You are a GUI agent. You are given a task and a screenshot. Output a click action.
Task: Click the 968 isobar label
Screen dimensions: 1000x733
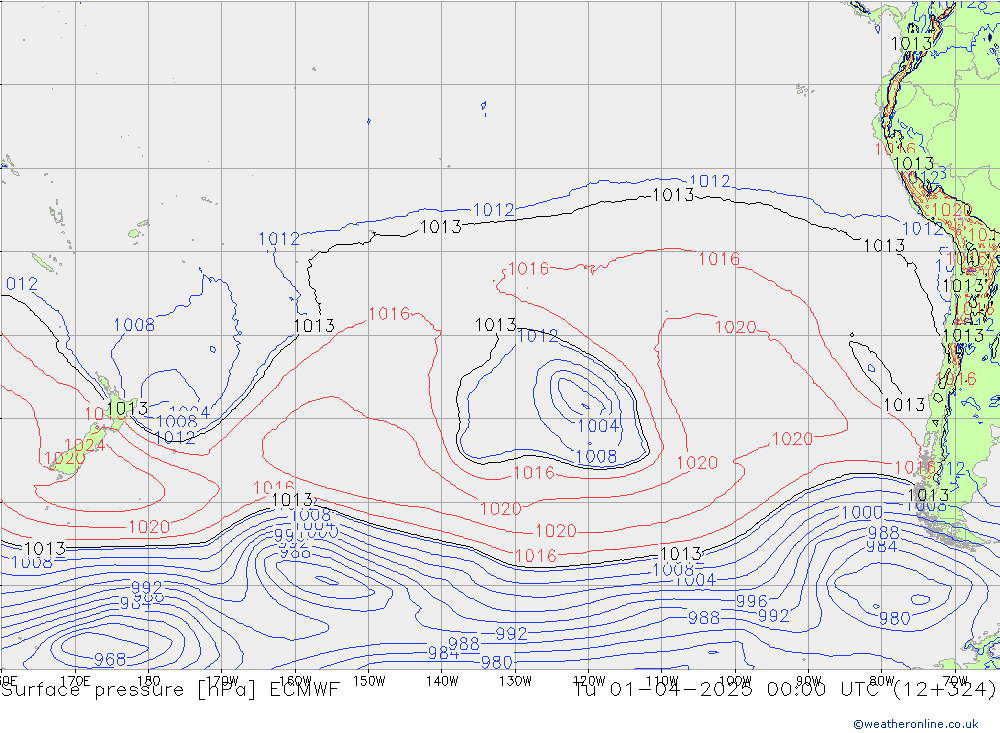[110, 659]
